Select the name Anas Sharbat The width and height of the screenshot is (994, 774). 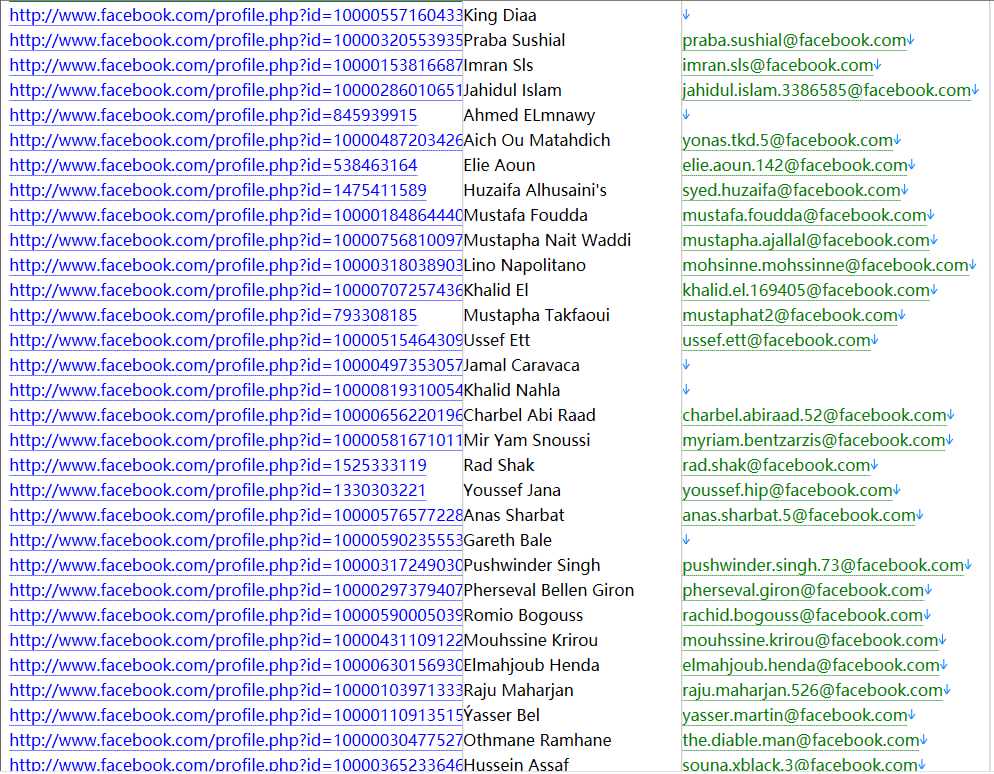point(514,515)
